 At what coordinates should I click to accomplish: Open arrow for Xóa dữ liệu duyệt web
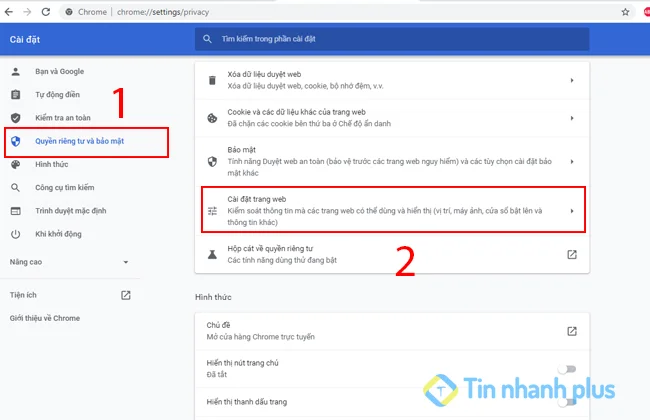tap(572, 80)
